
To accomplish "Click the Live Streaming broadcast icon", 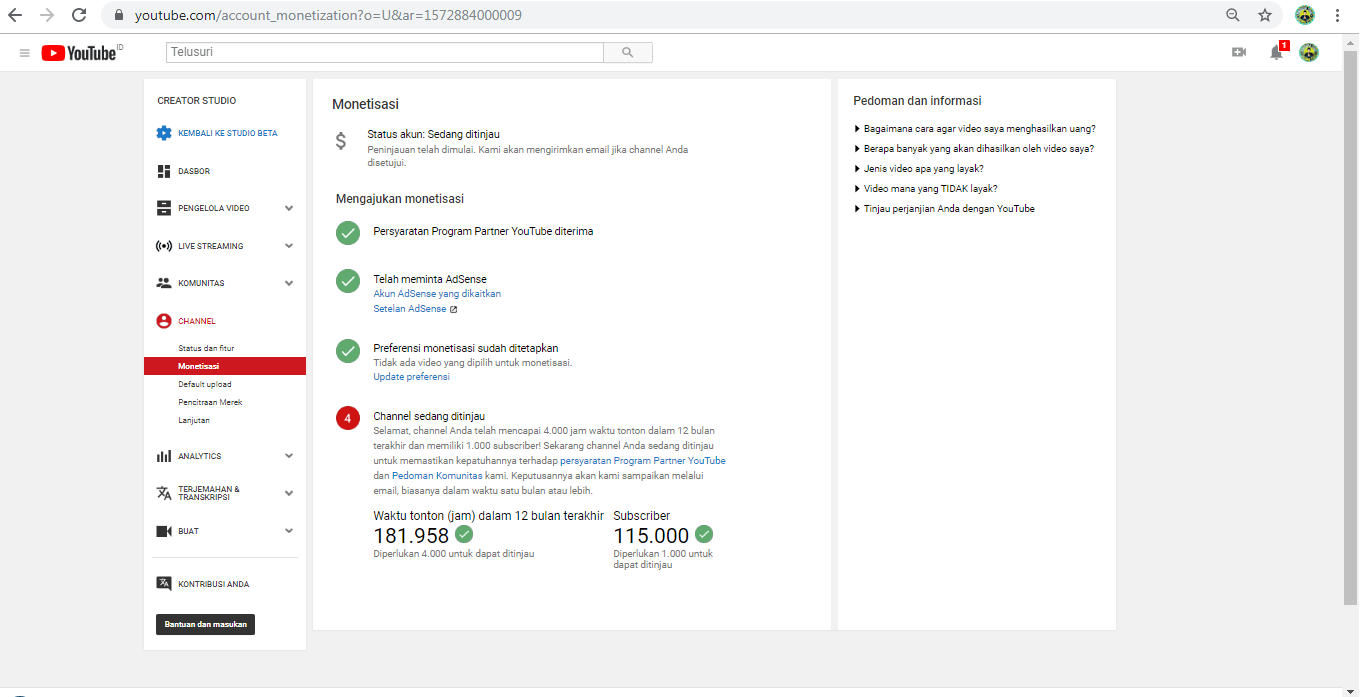I will (x=164, y=246).
